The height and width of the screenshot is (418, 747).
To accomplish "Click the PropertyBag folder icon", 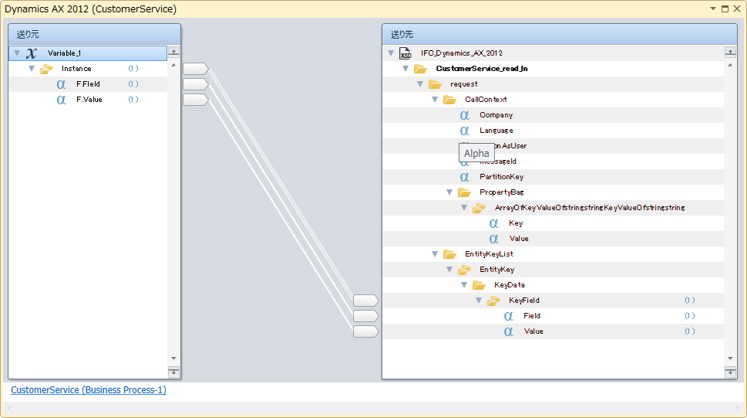I will coord(464,192).
